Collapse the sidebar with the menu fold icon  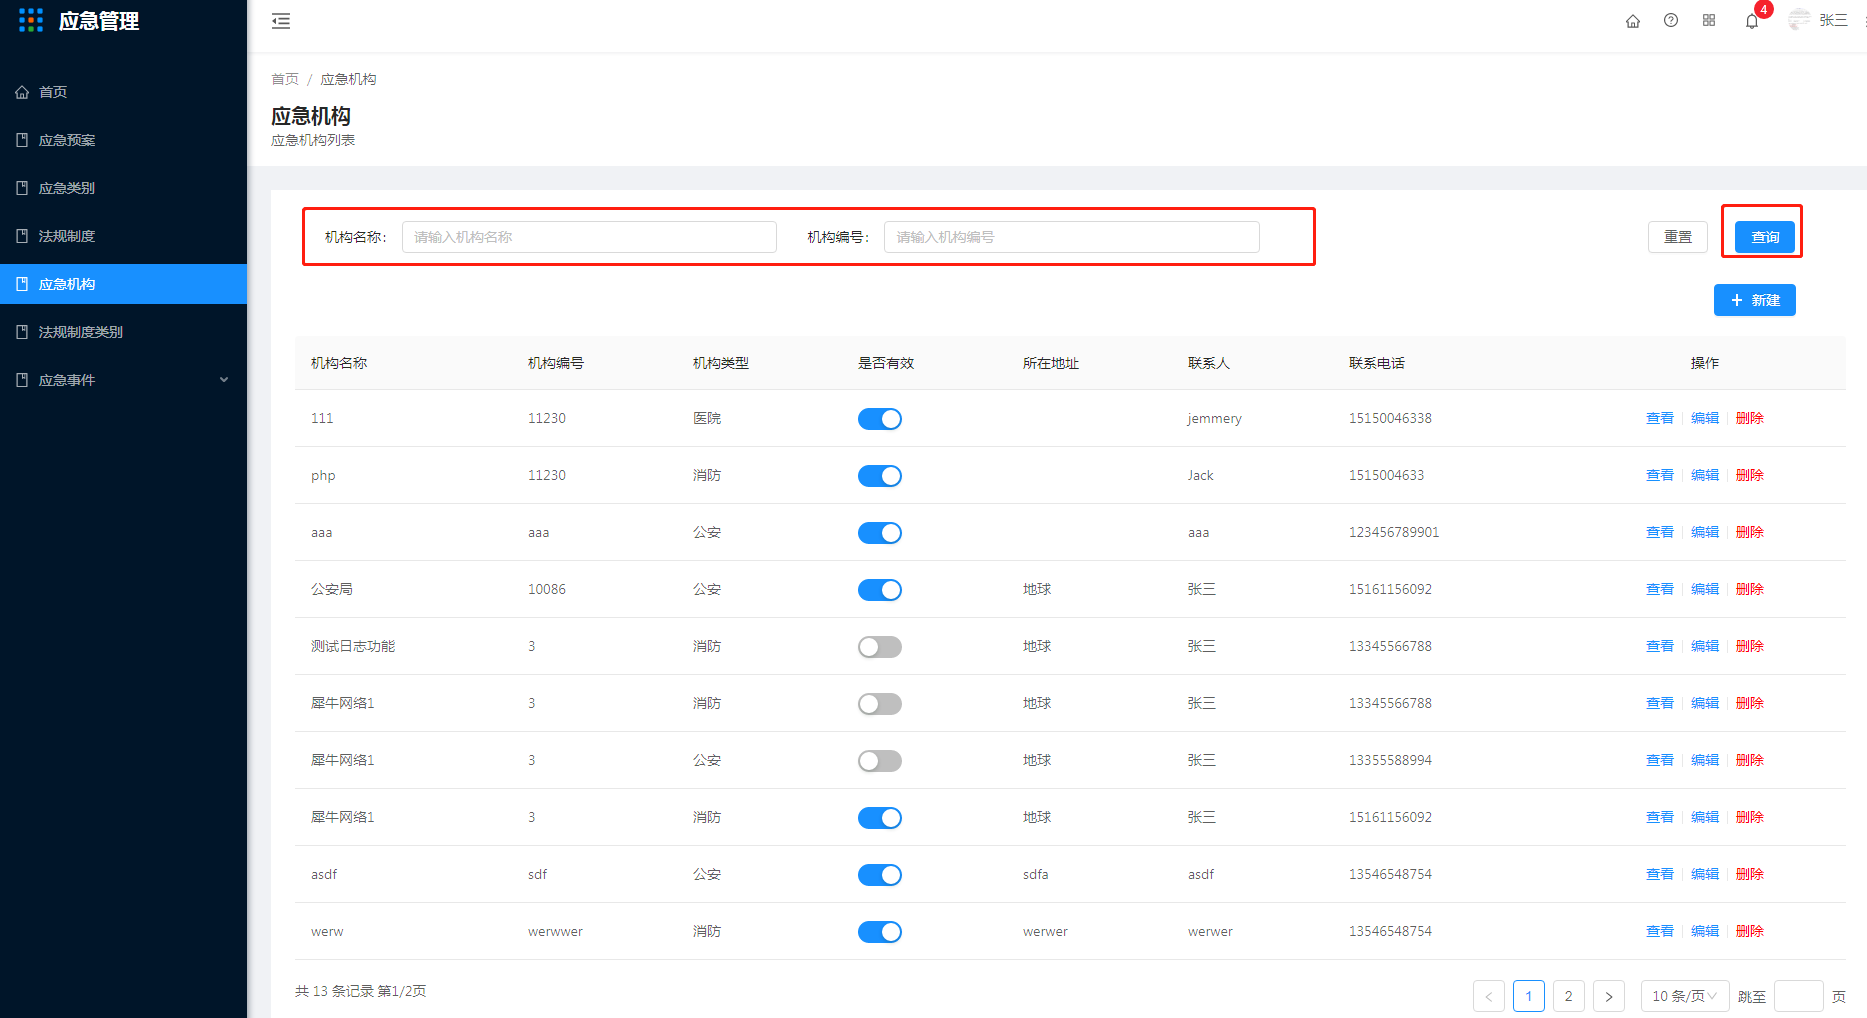click(281, 21)
